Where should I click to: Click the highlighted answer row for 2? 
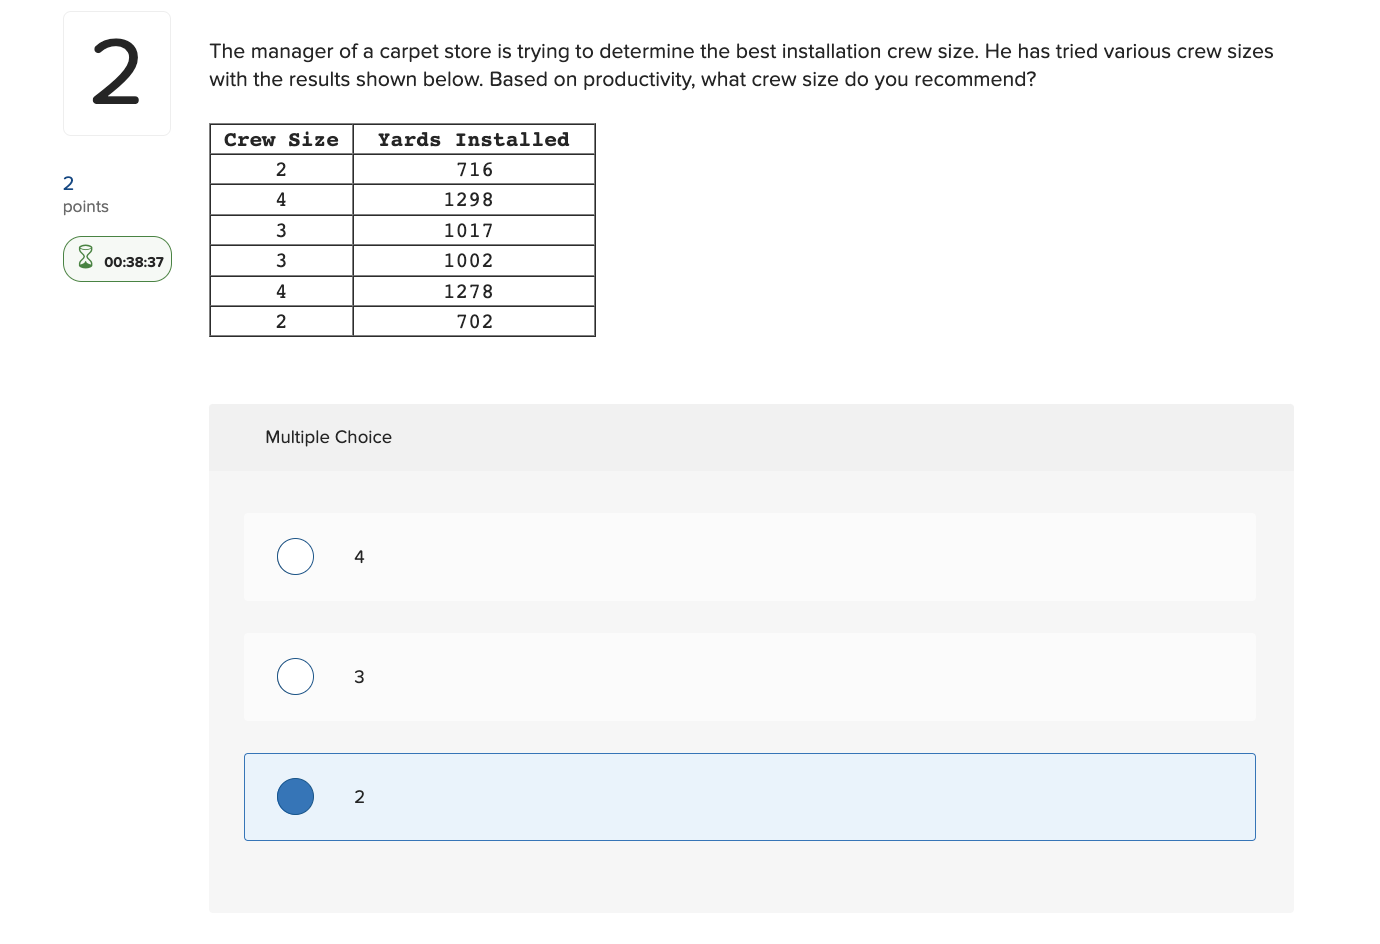pos(750,797)
